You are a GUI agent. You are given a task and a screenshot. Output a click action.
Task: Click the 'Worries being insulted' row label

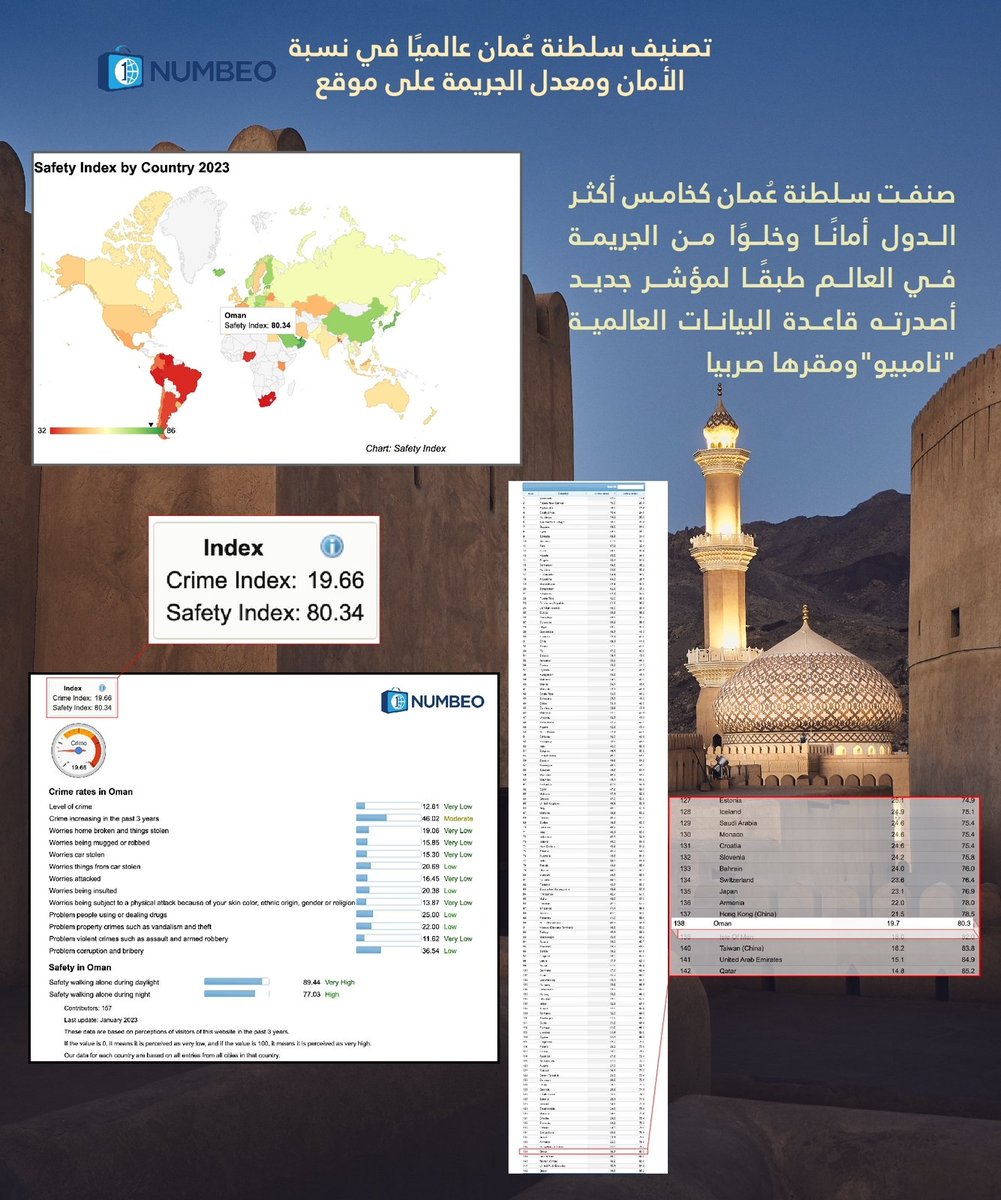85,891
